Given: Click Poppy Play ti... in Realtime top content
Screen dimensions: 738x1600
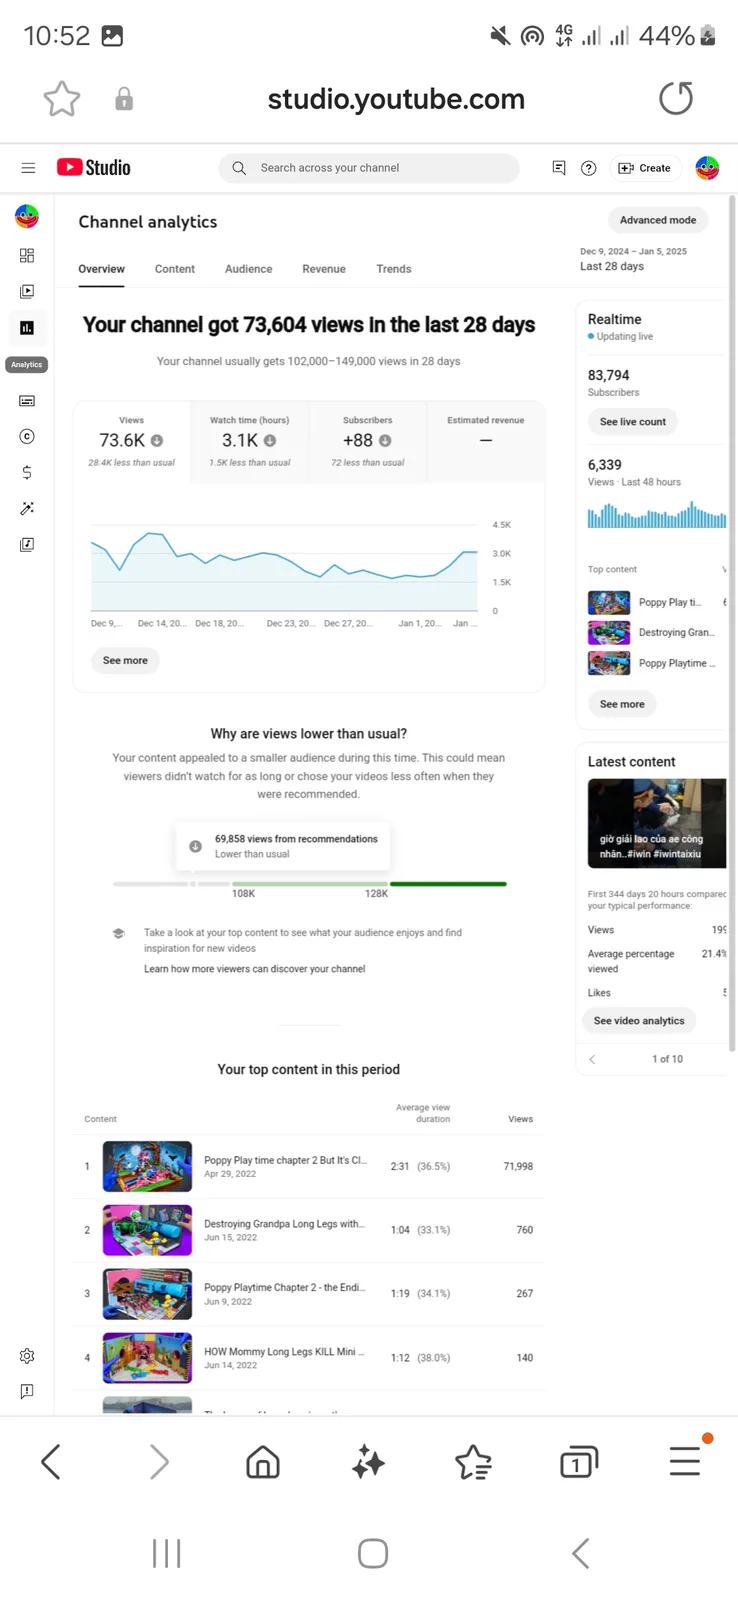Looking at the screenshot, I should (x=670, y=603).
